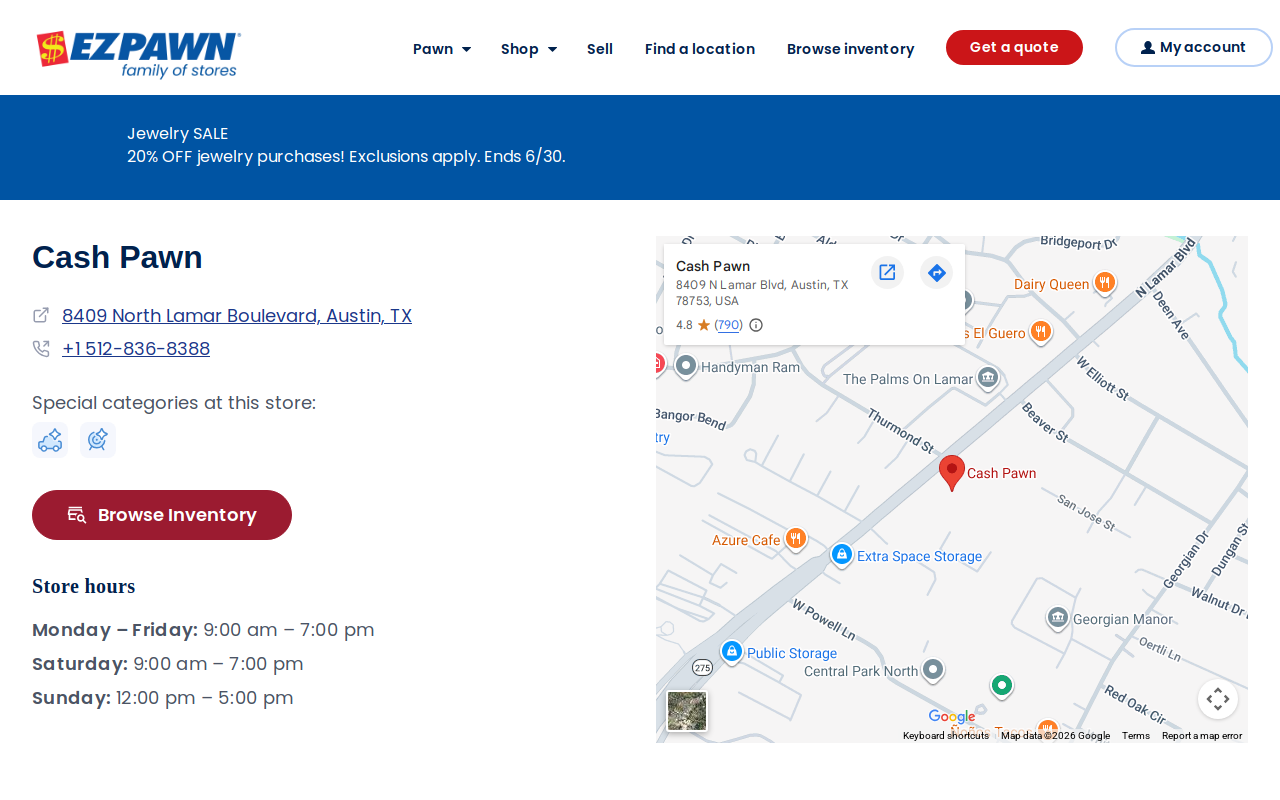Click the red Cash Pawn map pin
This screenshot has width=1280, height=800.
pyautogui.click(x=952, y=473)
